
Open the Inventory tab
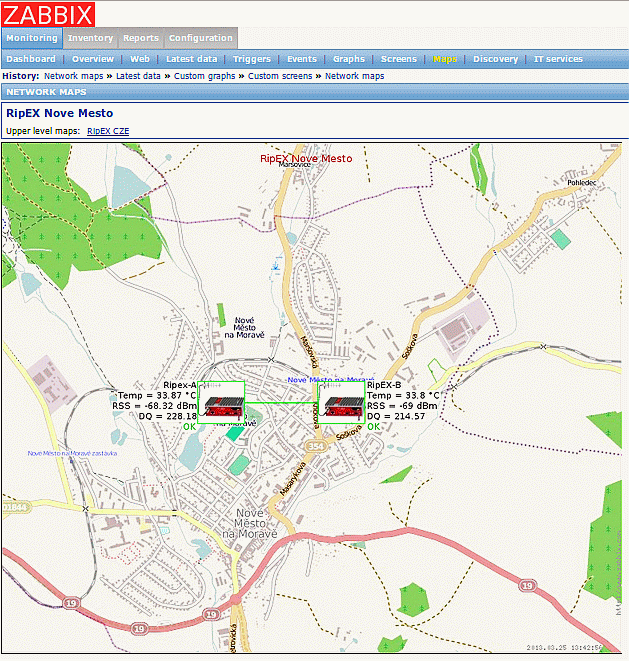click(91, 38)
